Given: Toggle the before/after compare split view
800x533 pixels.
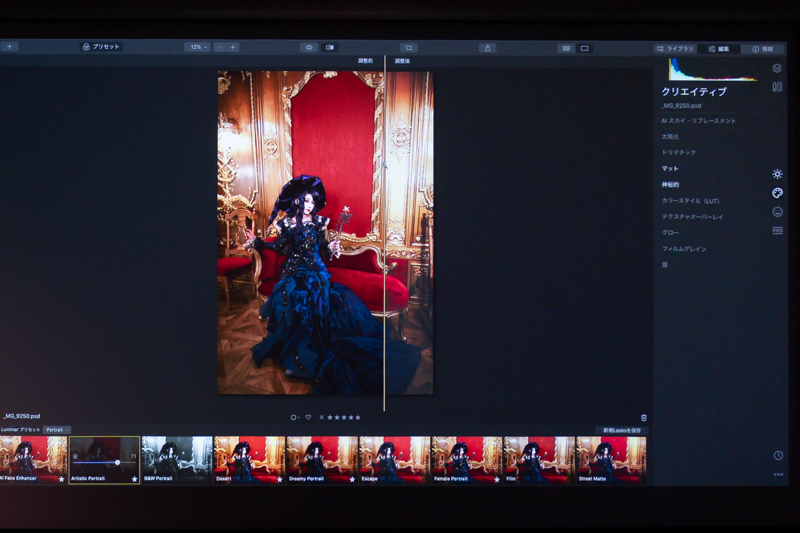Looking at the screenshot, I should click(x=330, y=47).
